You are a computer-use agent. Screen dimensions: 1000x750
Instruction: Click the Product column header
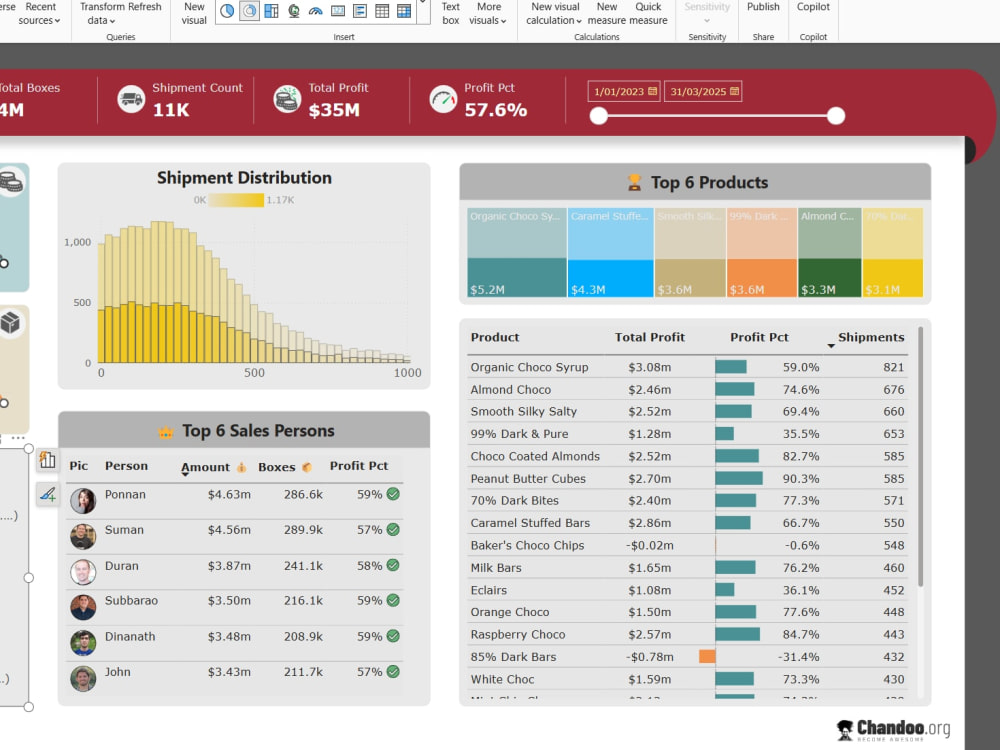[x=495, y=337]
